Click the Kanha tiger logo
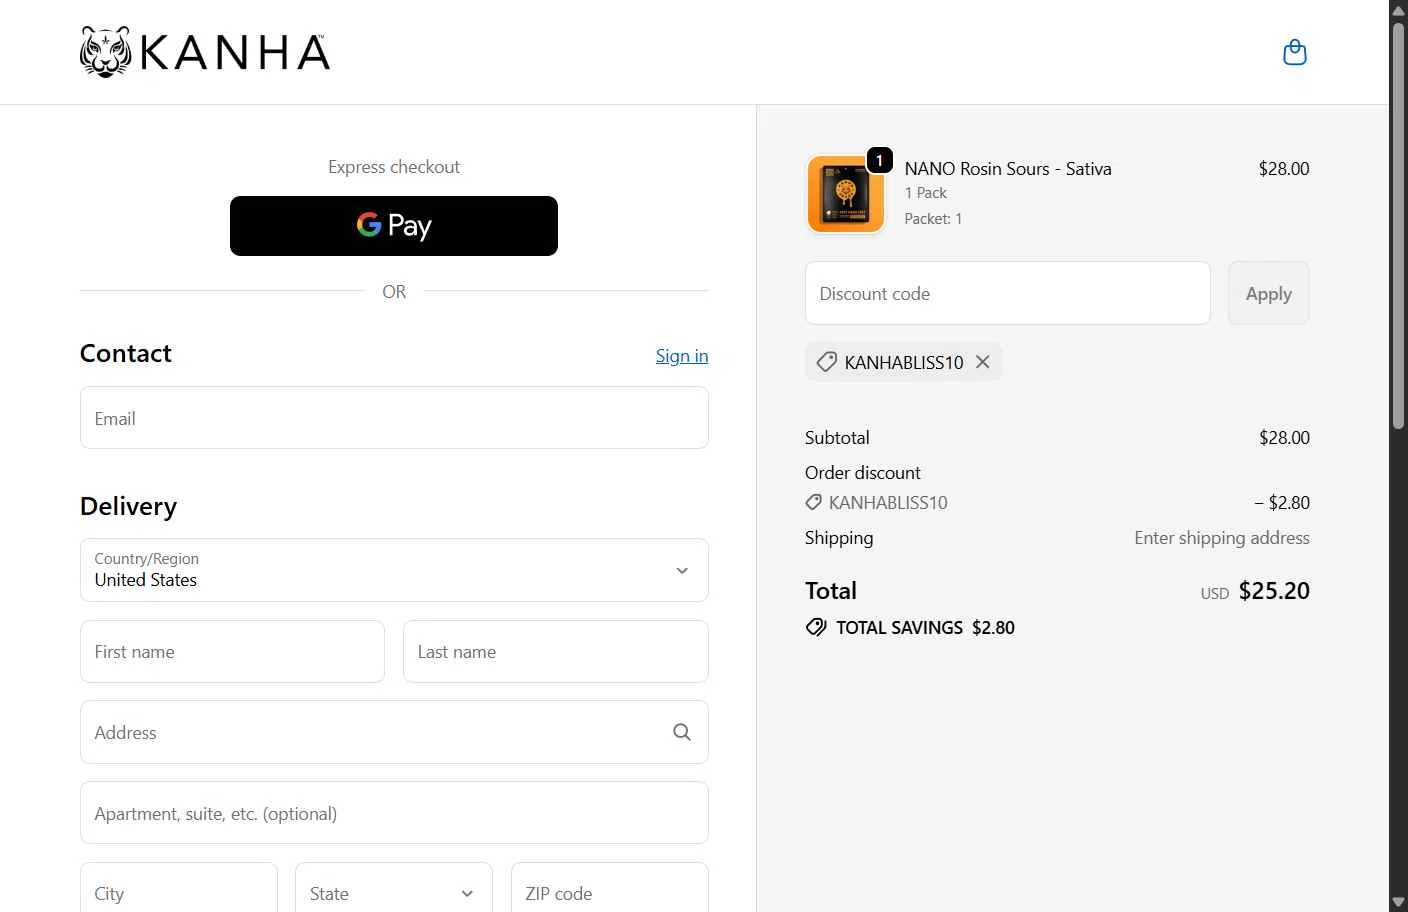Viewport: 1408px width, 912px height. point(205,52)
